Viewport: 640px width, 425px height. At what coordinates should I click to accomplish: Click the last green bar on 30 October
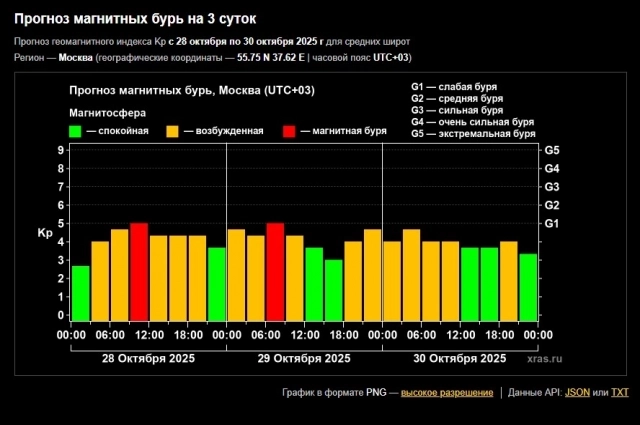528,286
